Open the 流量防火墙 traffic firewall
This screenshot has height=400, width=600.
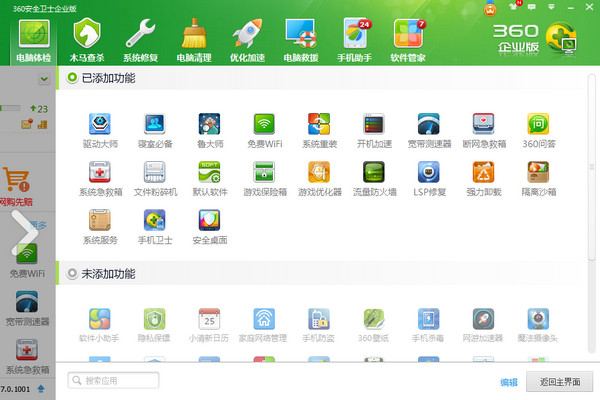tap(375, 173)
